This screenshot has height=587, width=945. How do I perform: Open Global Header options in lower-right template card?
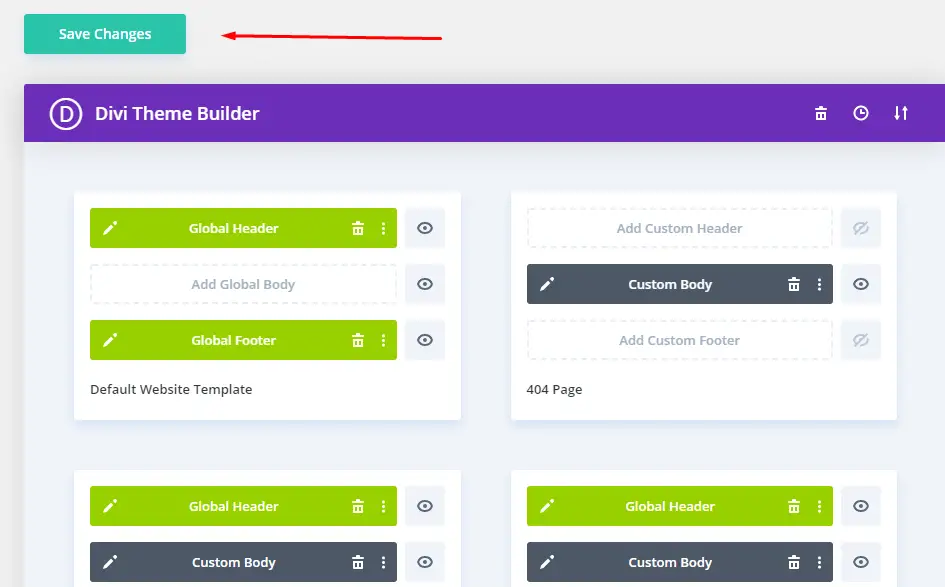[819, 506]
